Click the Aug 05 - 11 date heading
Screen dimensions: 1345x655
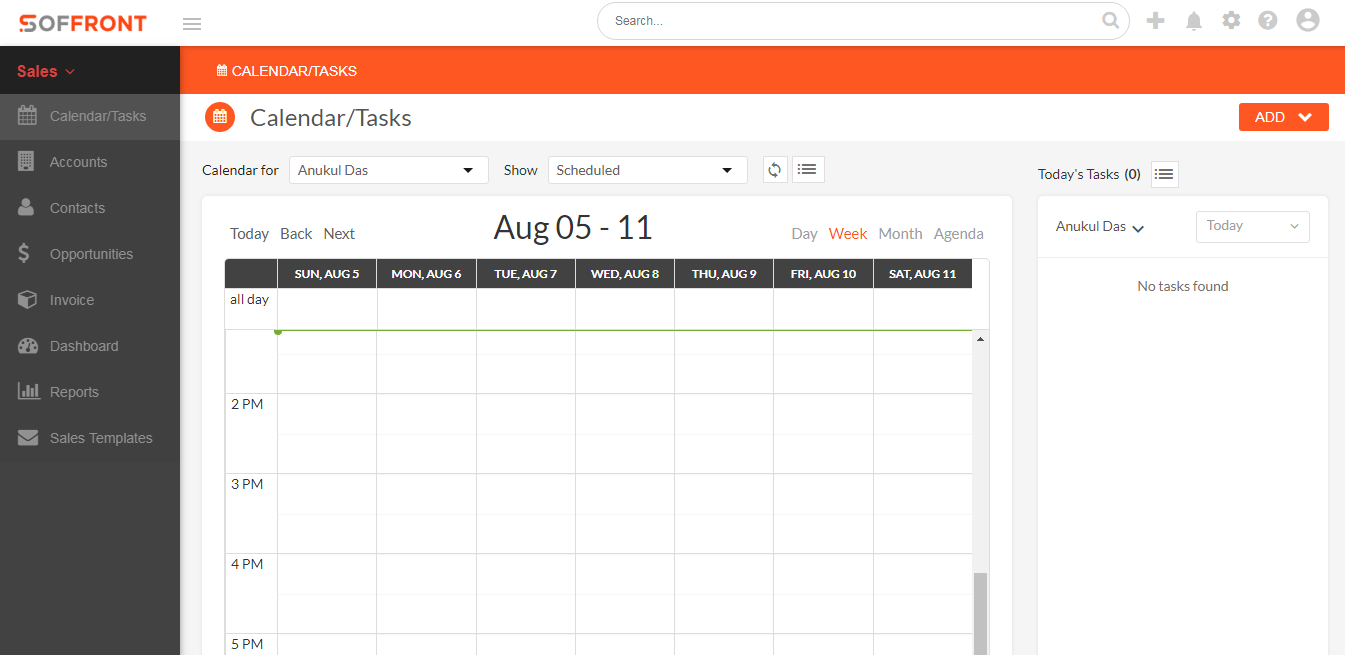pos(573,228)
